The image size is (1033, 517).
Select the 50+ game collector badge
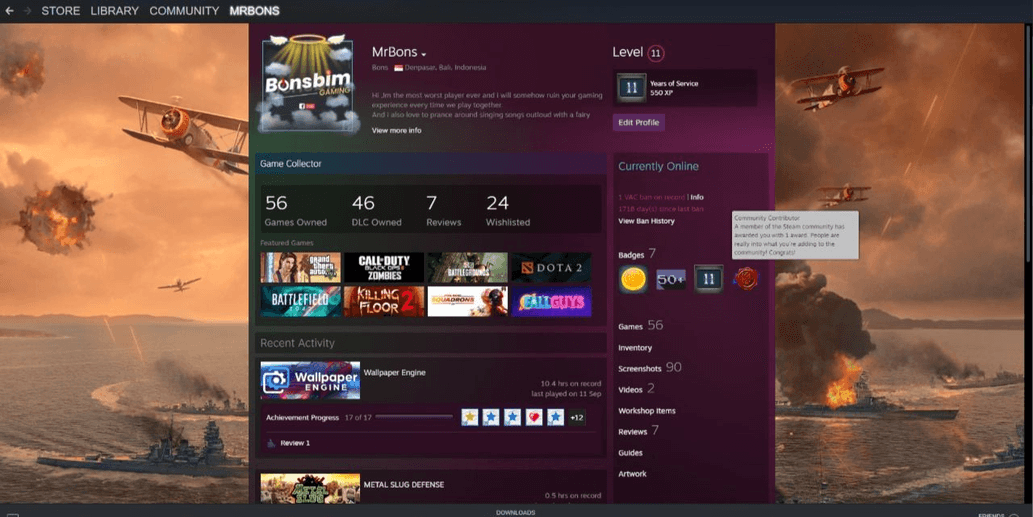[671, 280]
